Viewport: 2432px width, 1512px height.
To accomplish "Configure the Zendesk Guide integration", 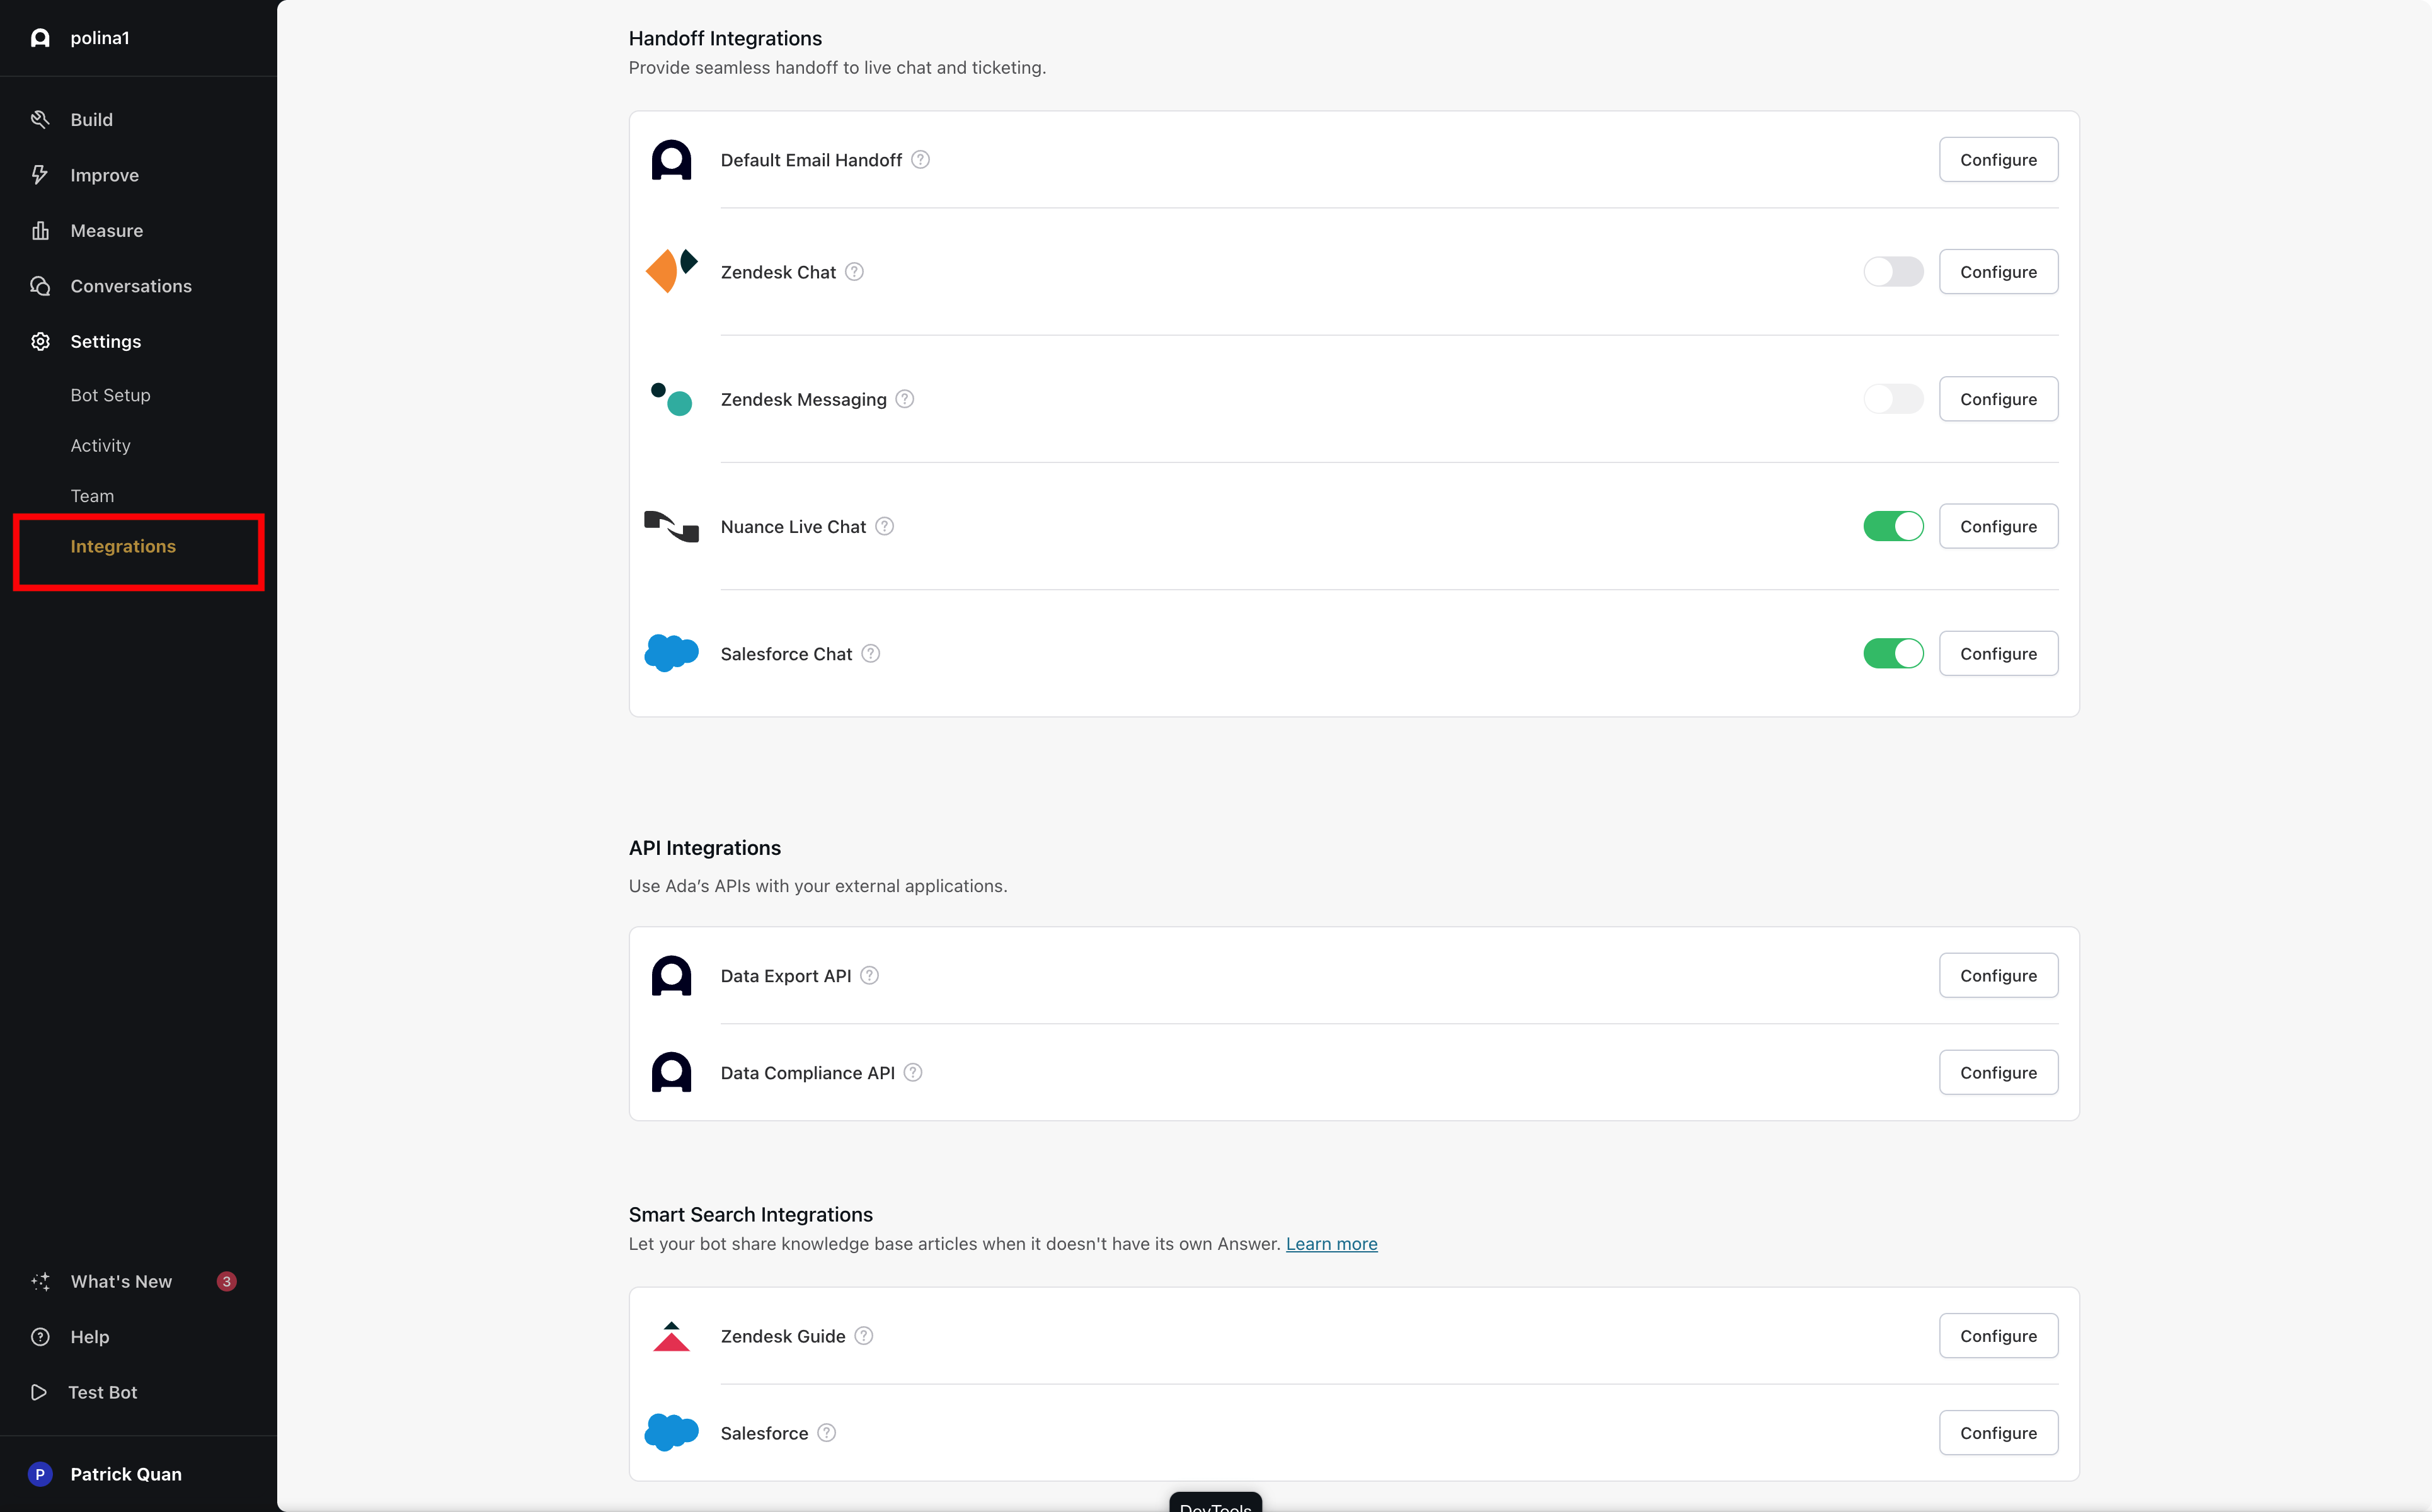I will [x=1998, y=1336].
